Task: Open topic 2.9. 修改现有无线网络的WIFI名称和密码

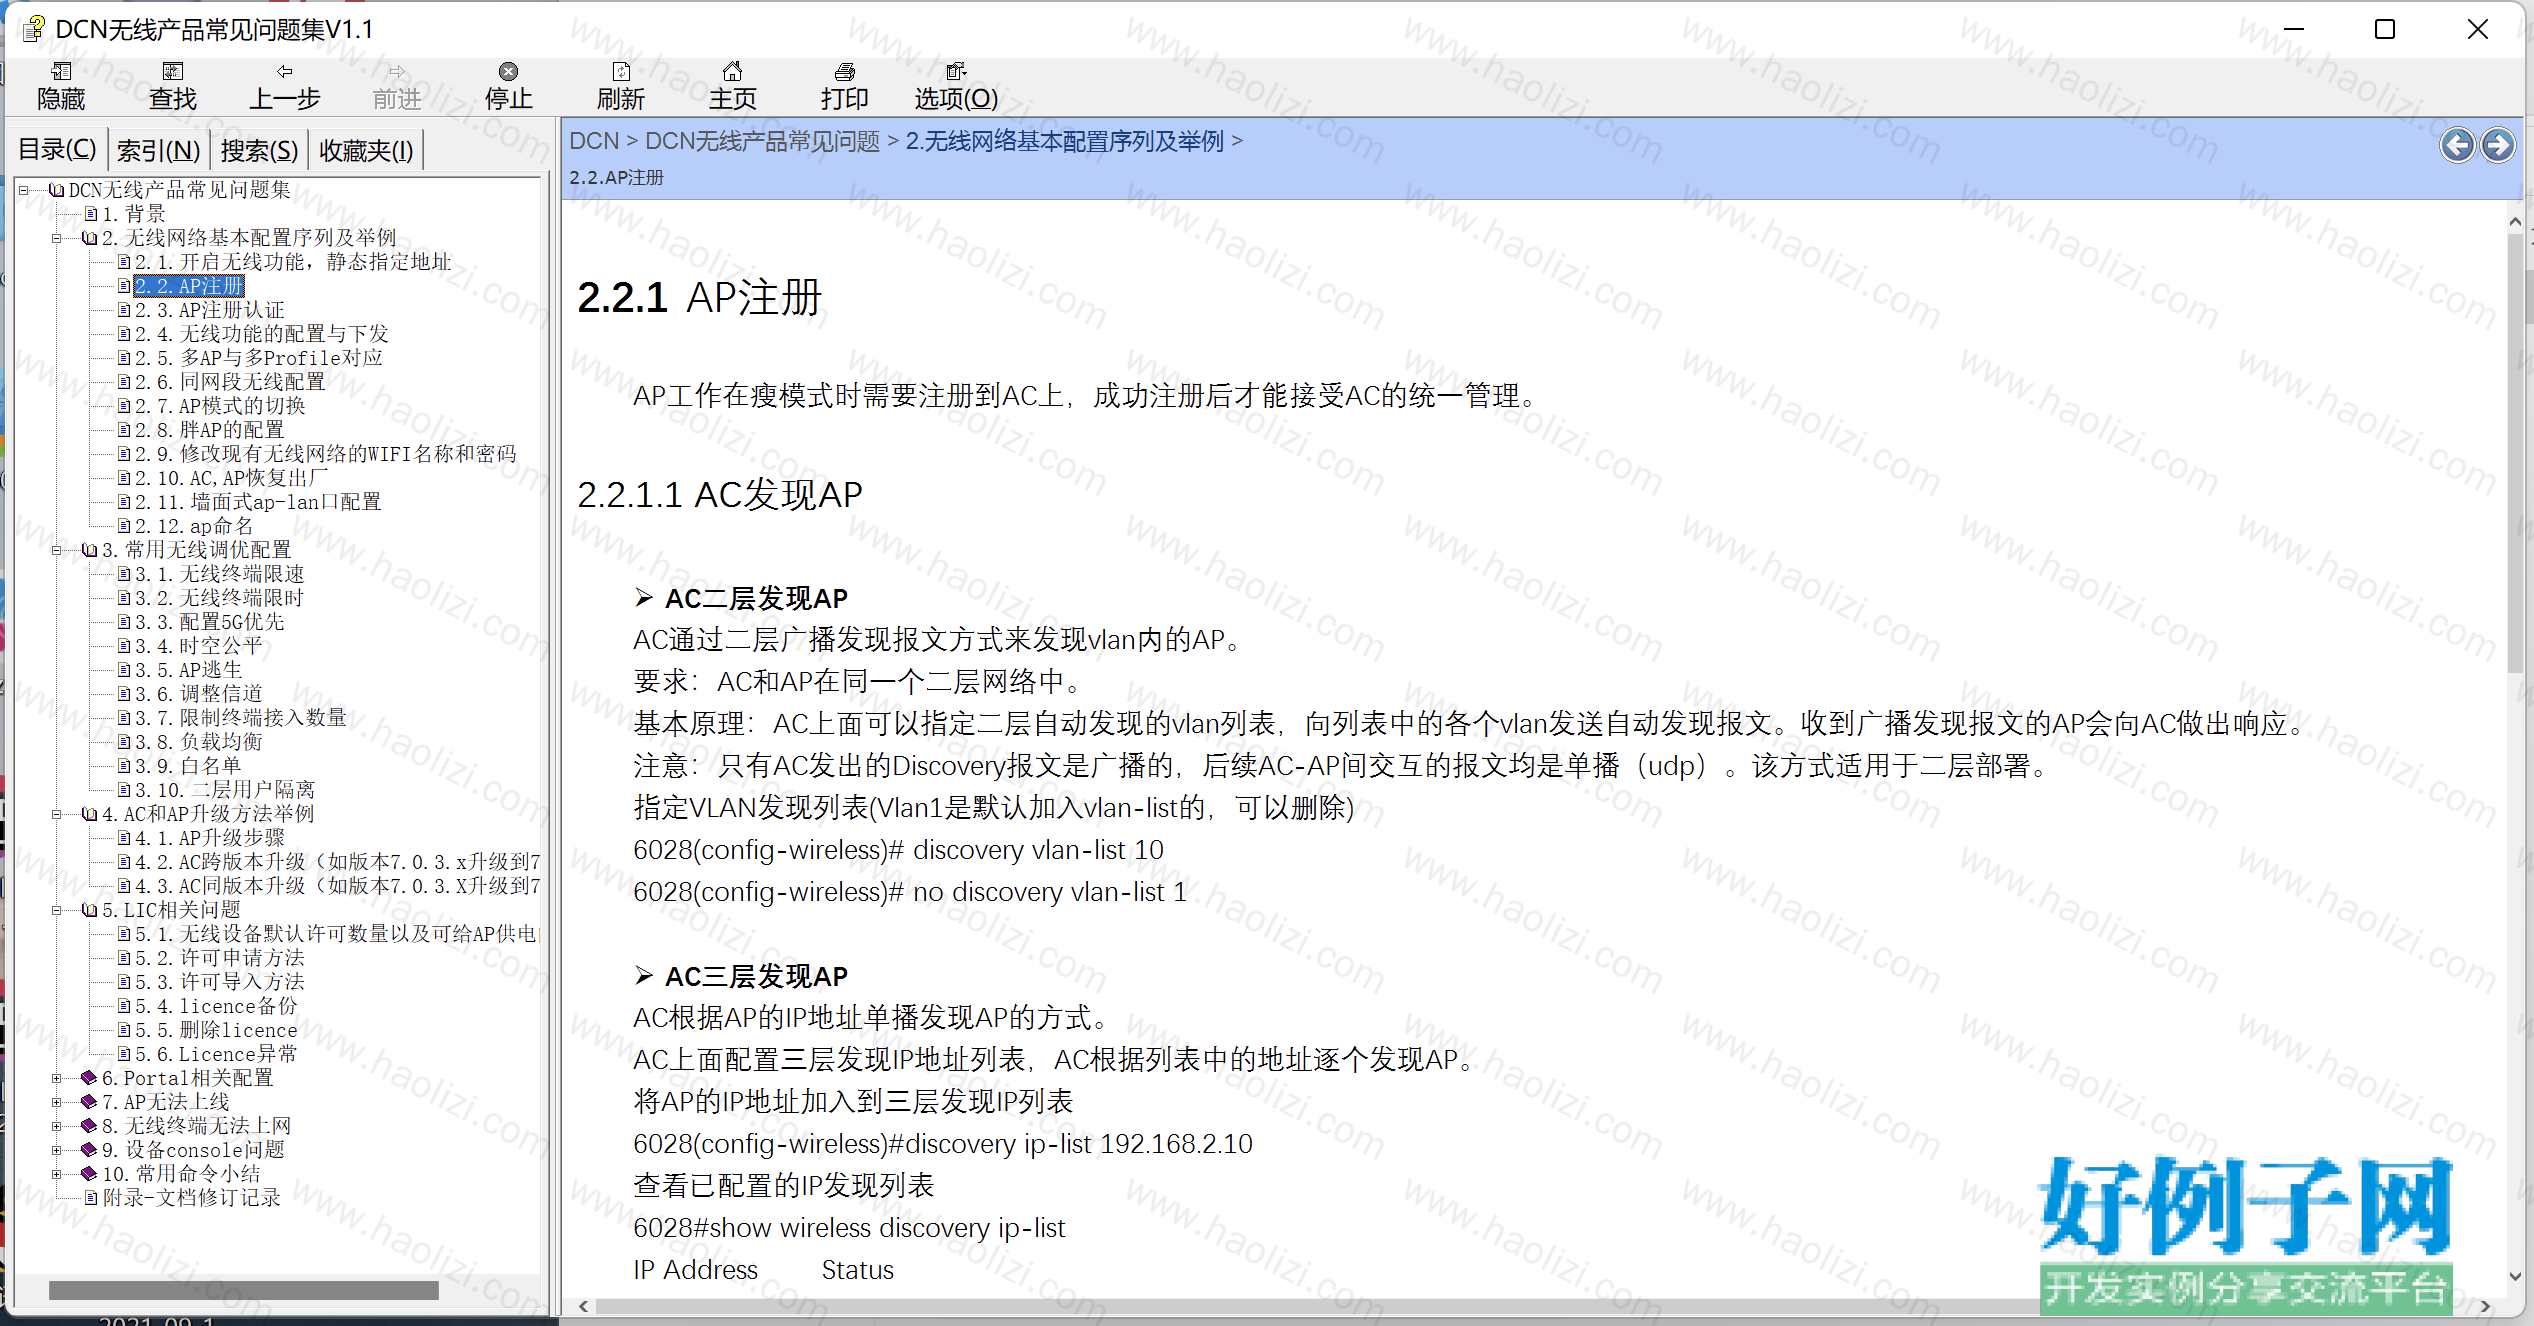Action: click(325, 454)
